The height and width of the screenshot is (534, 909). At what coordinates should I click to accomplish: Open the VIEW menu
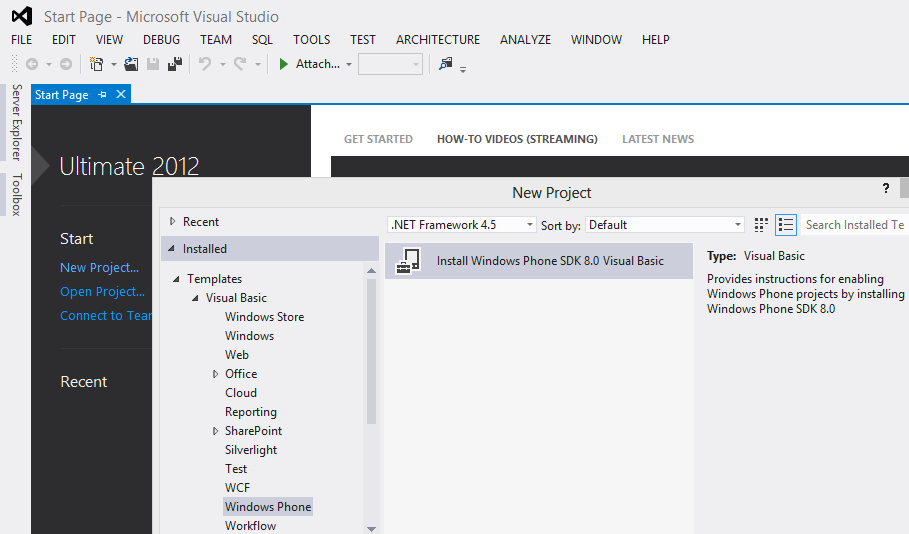point(110,39)
